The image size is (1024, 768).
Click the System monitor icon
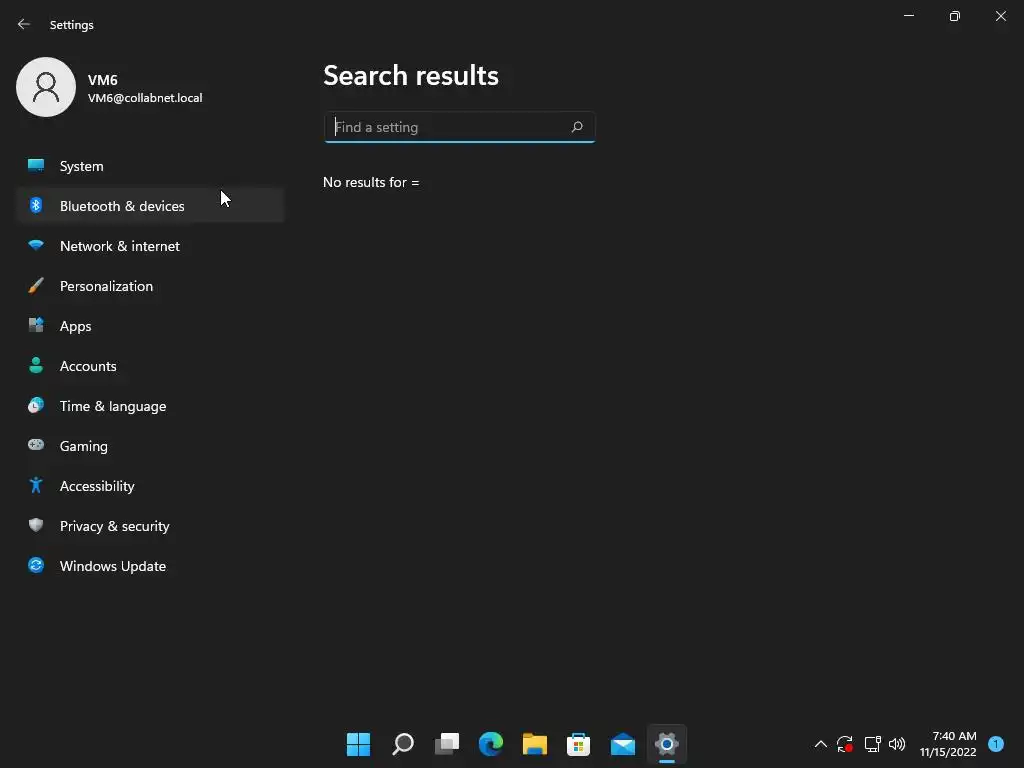coord(36,165)
